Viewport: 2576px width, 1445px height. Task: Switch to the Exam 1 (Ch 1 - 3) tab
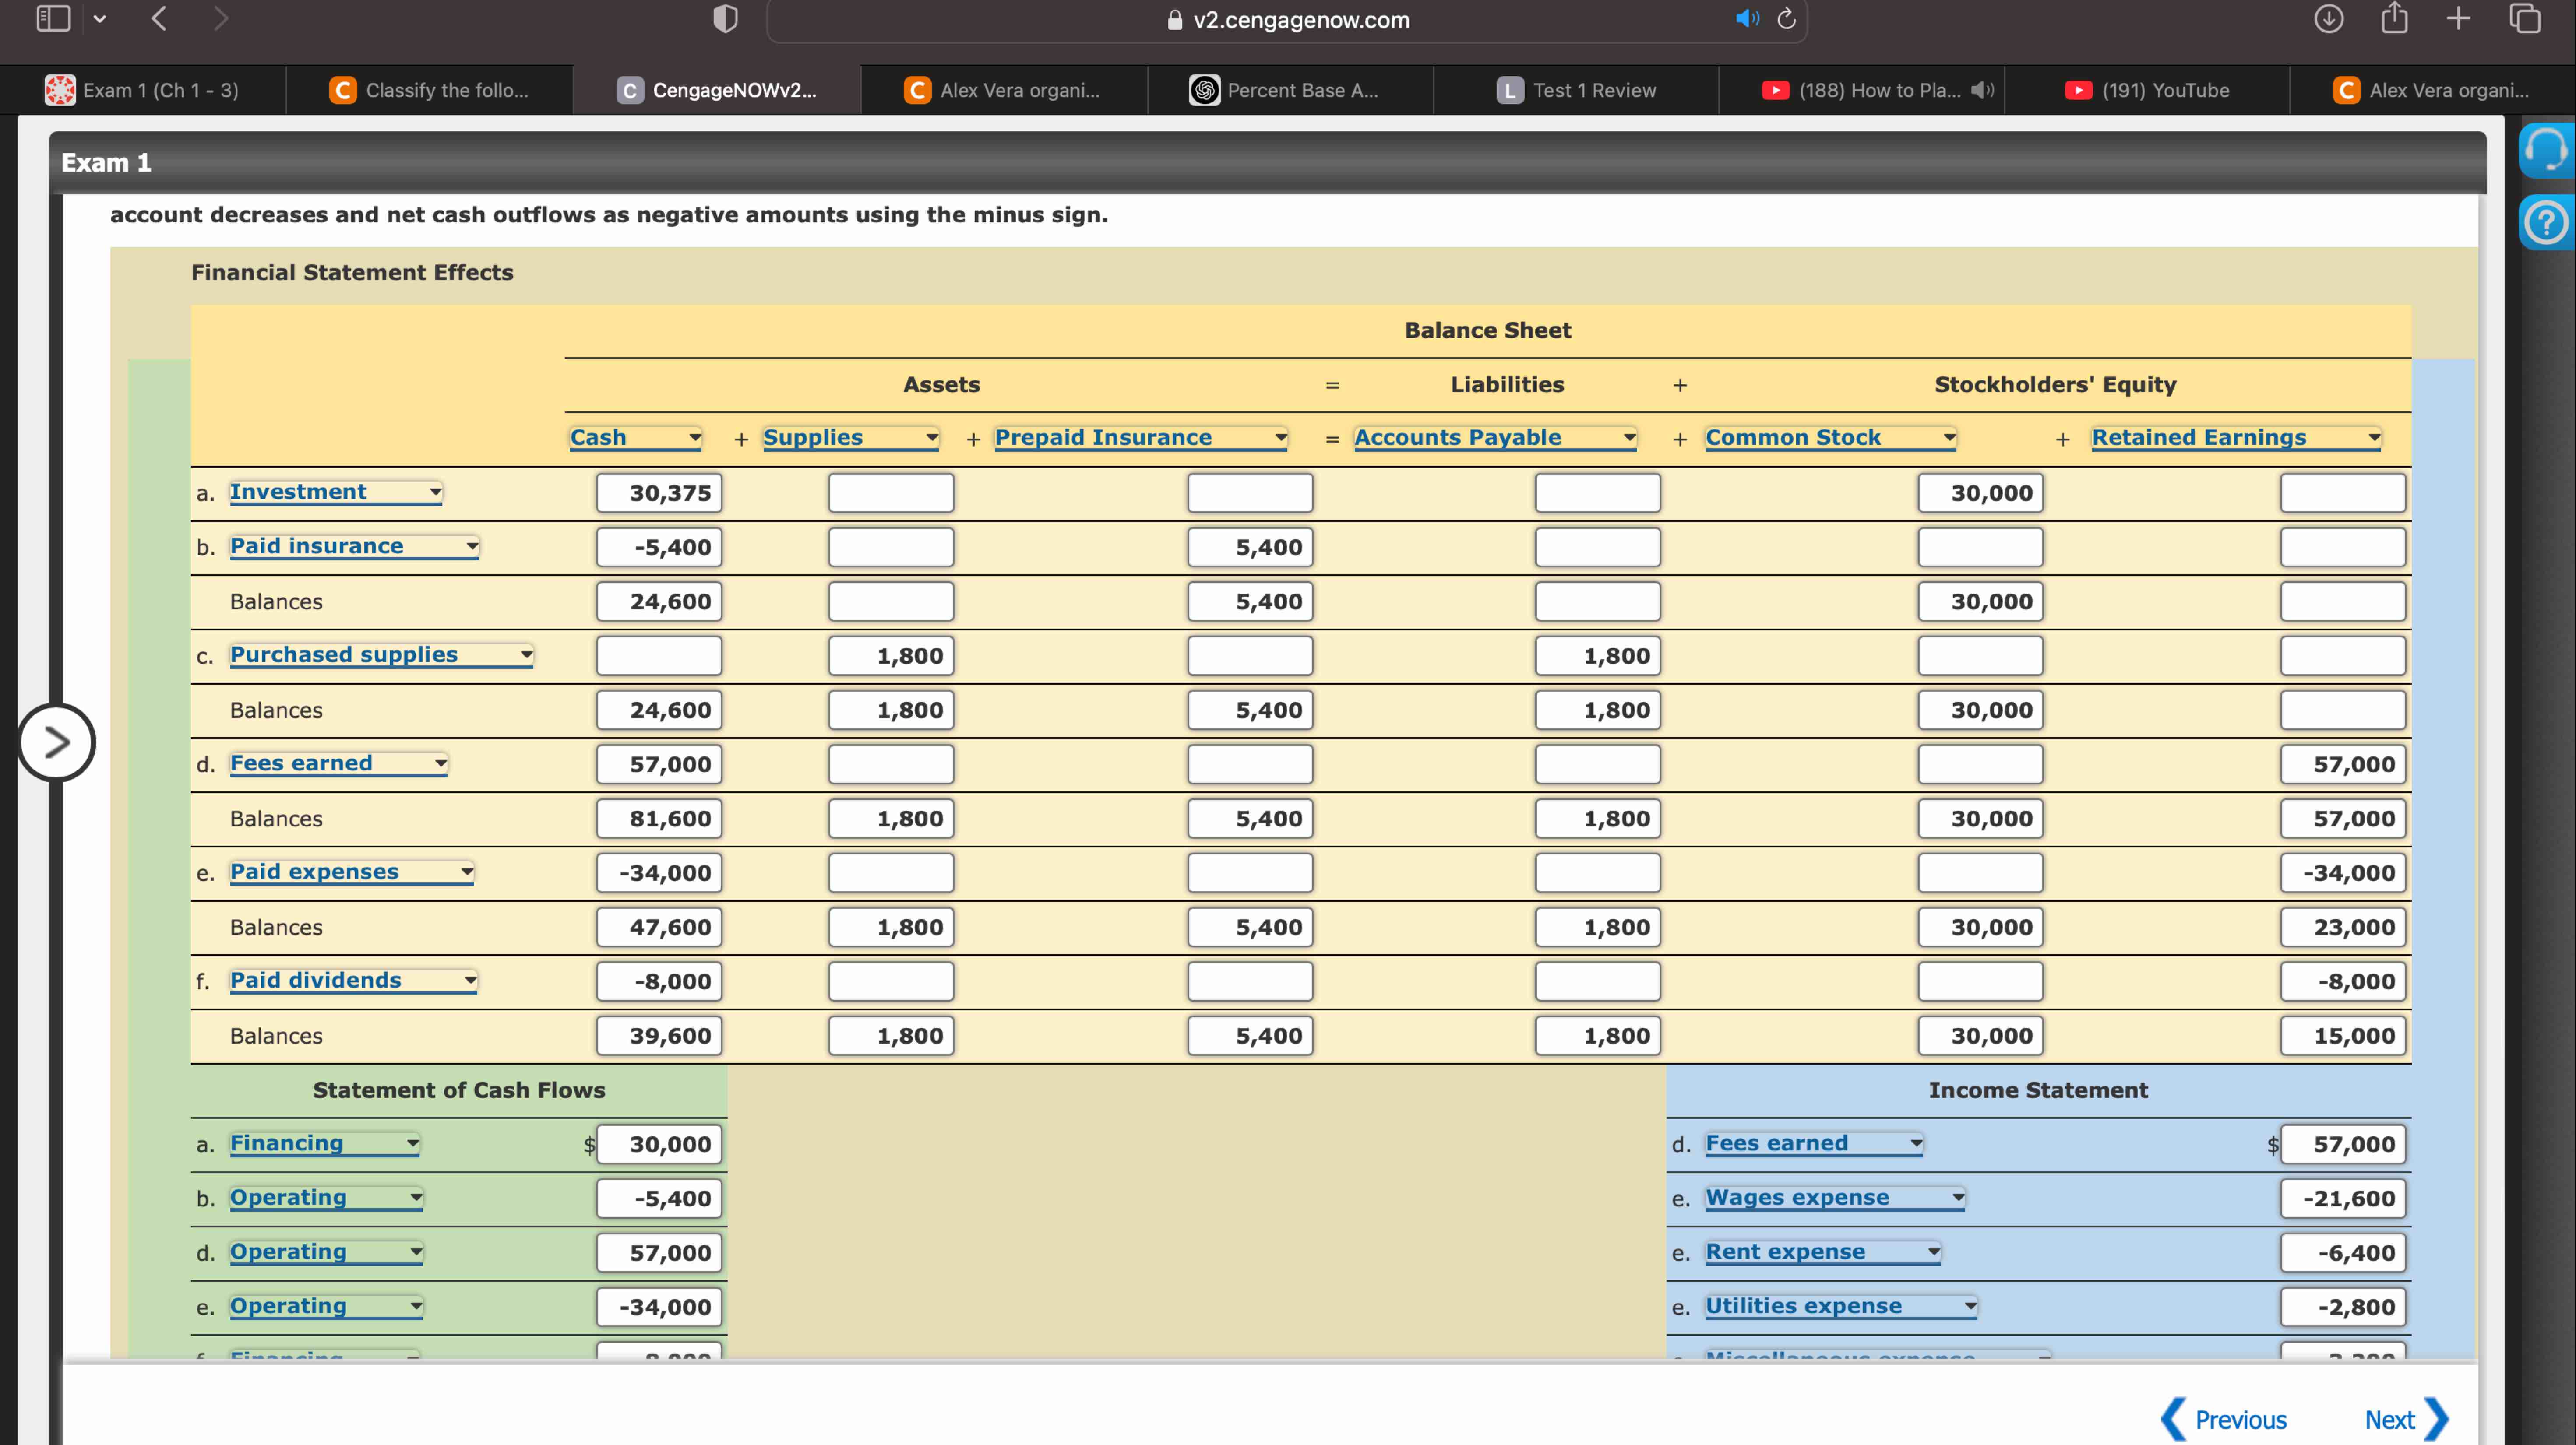143,90
